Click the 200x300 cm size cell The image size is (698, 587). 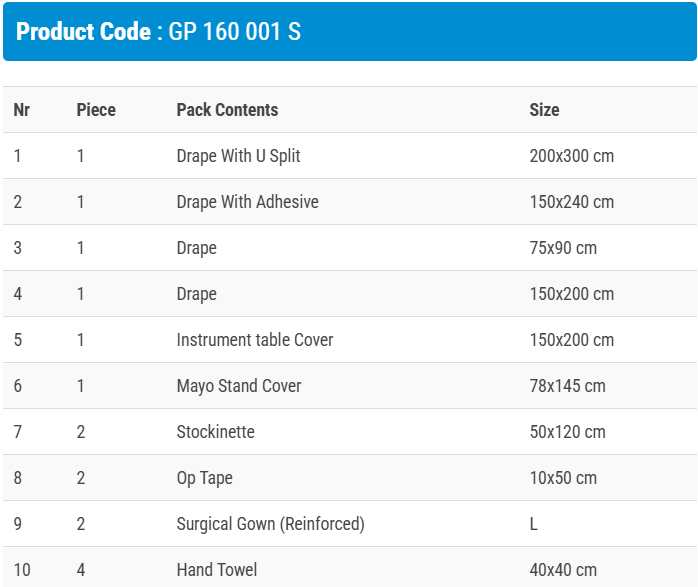coord(571,156)
